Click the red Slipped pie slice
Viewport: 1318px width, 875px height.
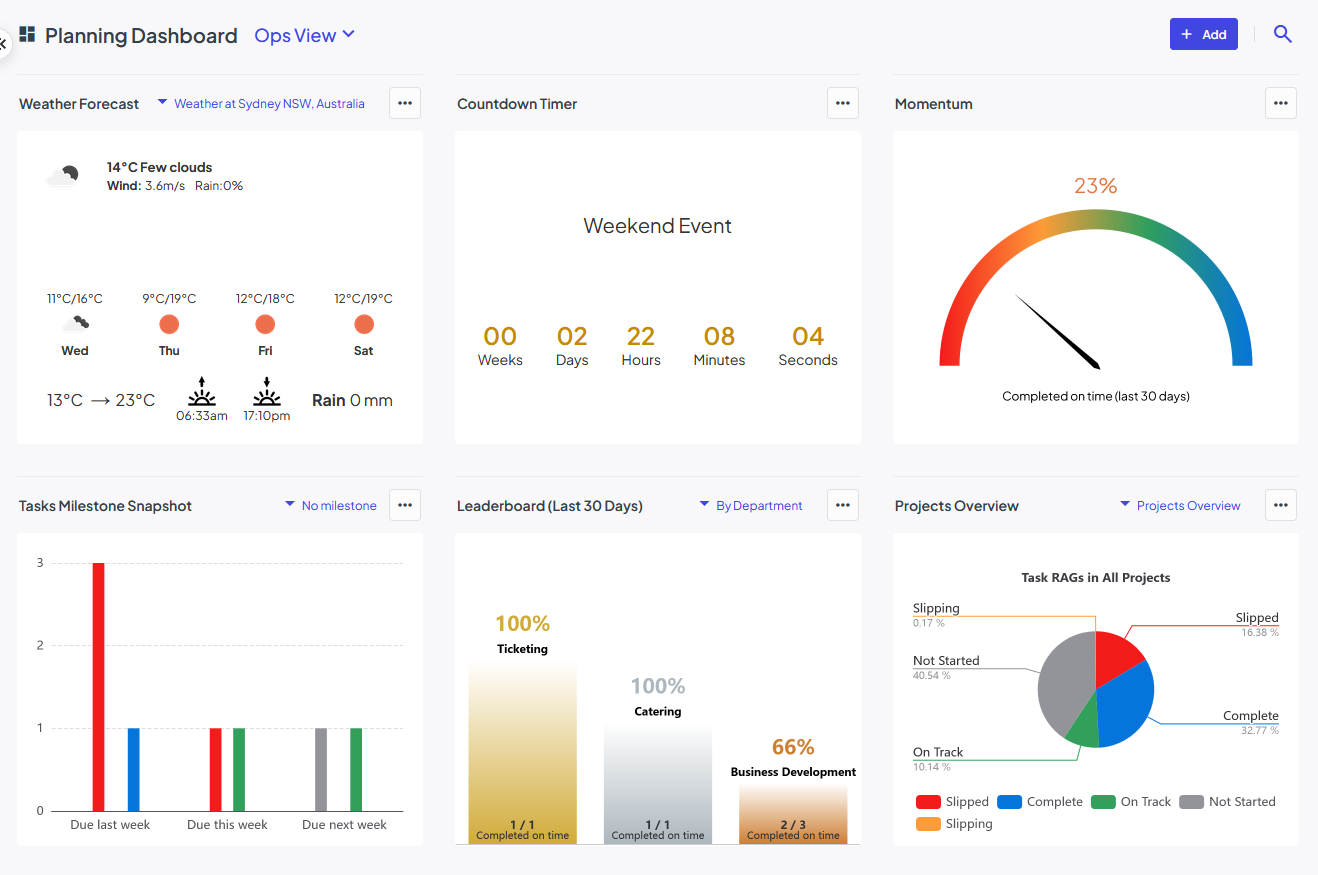point(1116,656)
